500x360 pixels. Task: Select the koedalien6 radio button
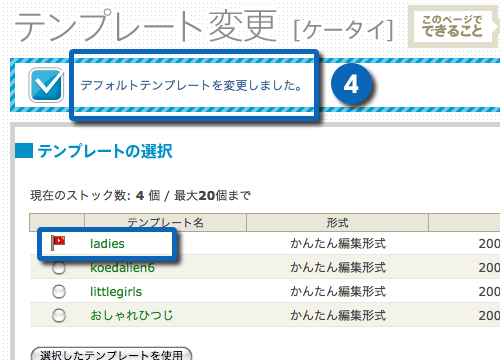click(59, 268)
